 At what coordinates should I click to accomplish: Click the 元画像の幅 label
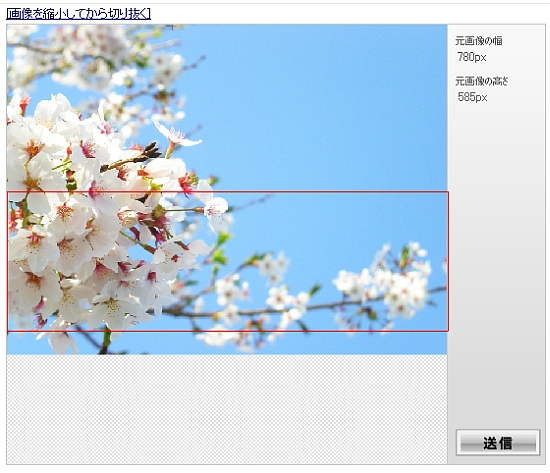pos(479,41)
